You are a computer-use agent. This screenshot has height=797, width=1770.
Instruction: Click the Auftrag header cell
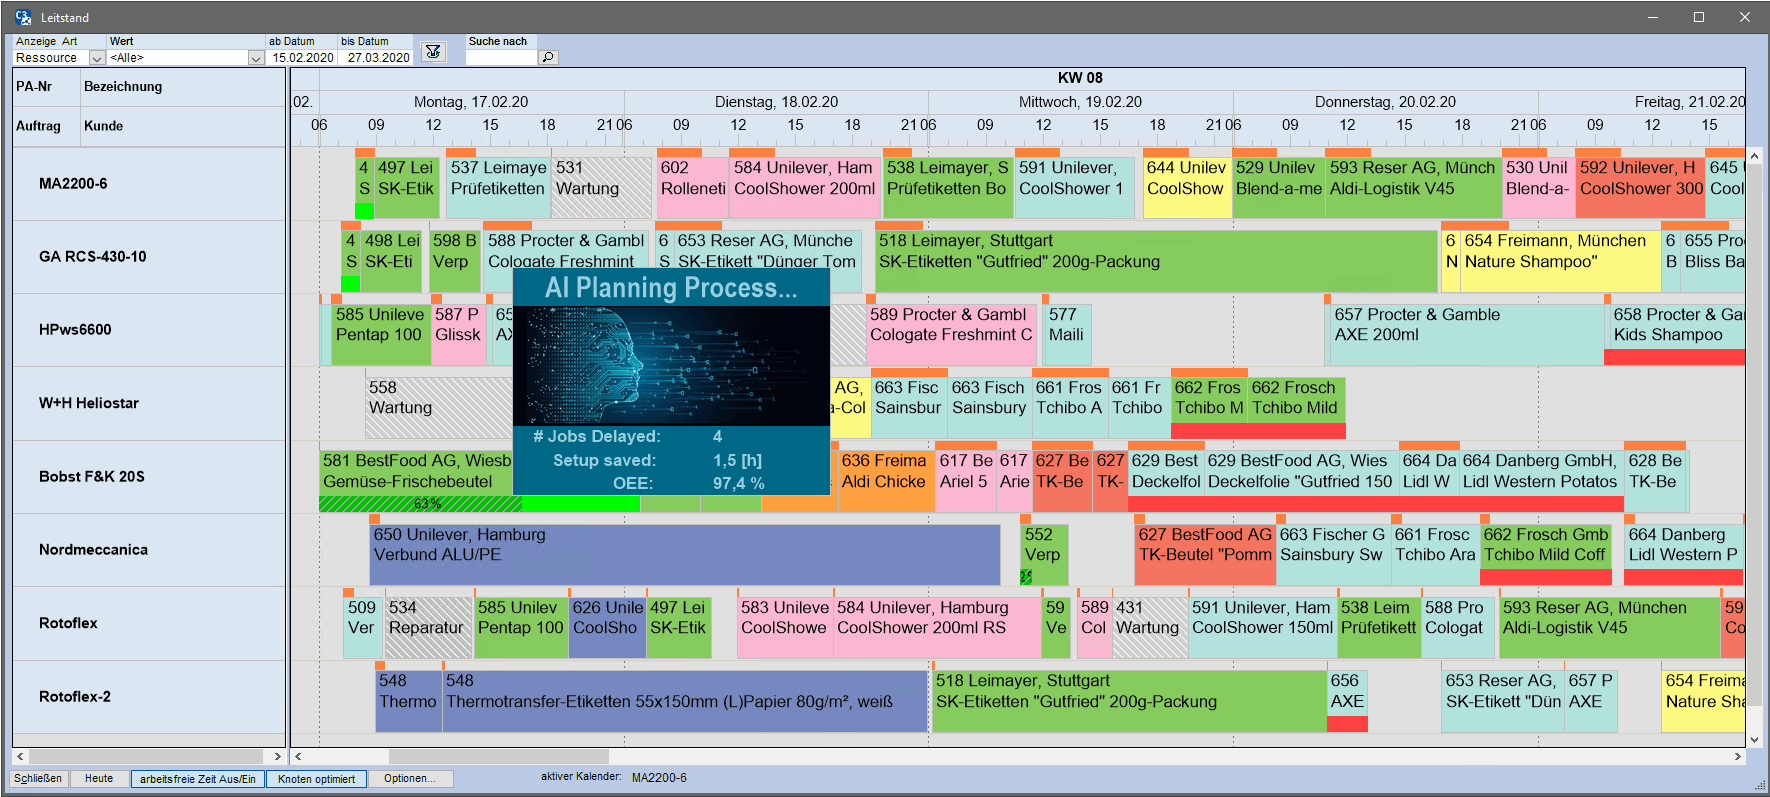pyautogui.click(x=46, y=126)
